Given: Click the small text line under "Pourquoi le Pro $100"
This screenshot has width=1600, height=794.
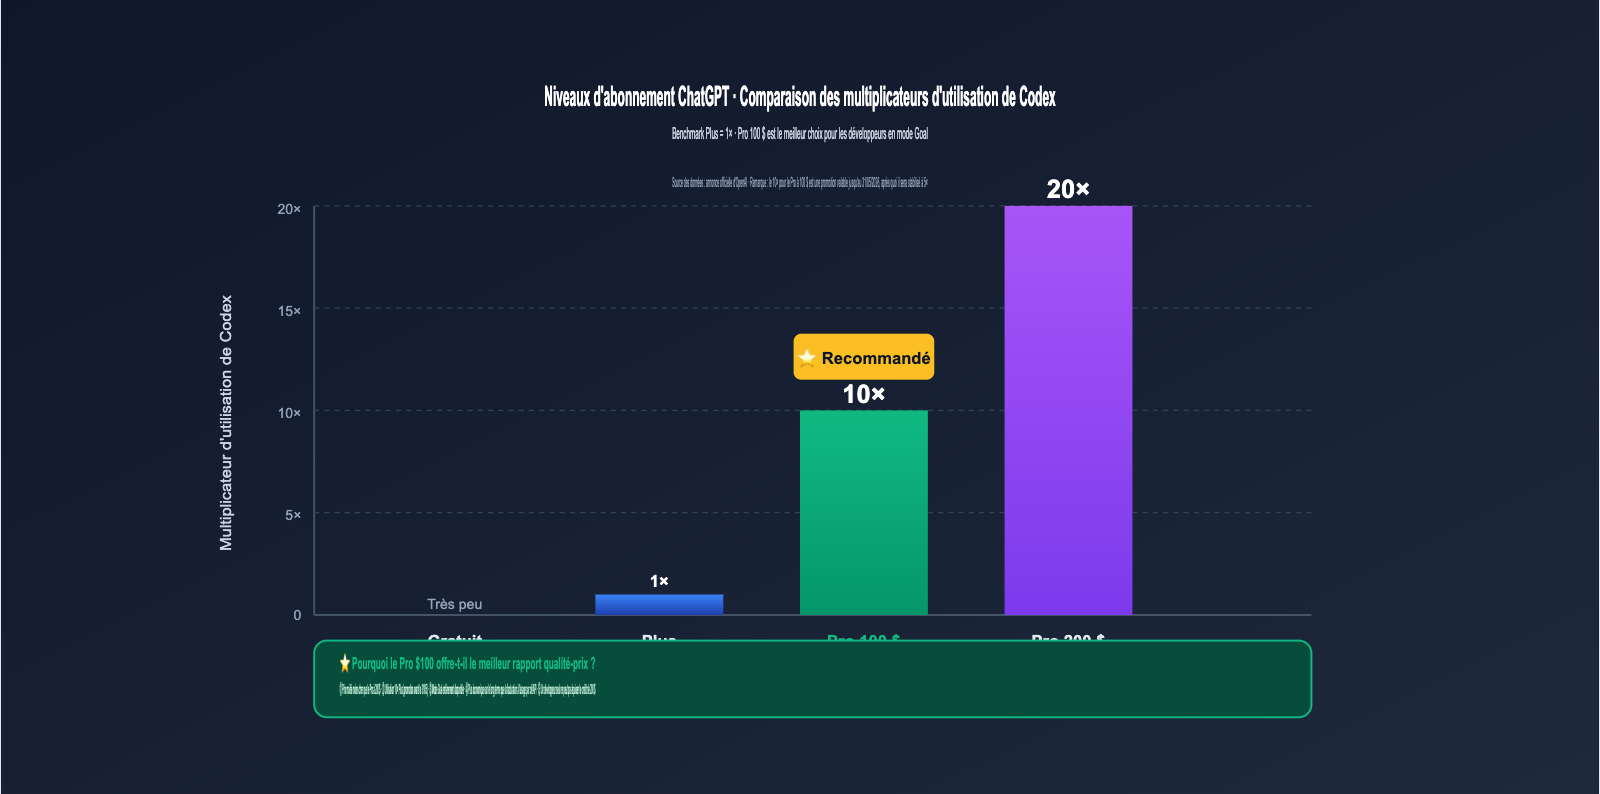Looking at the screenshot, I should pyautogui.click(x=467, y=689).
